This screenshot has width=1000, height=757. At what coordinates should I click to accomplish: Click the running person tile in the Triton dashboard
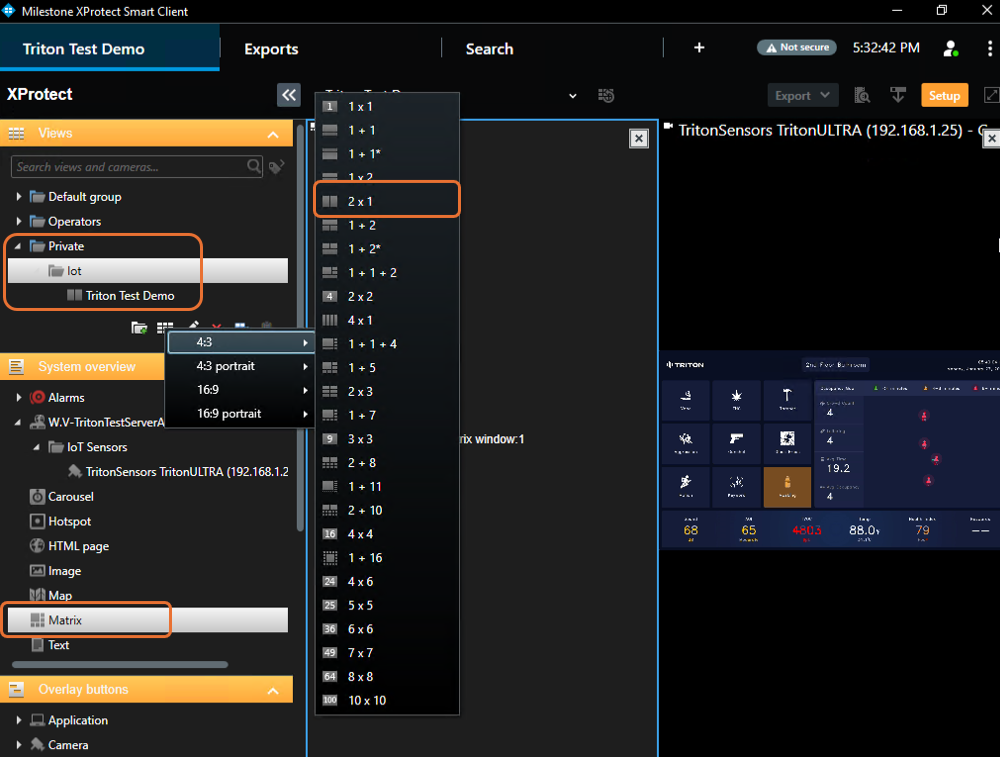point(686,486)
